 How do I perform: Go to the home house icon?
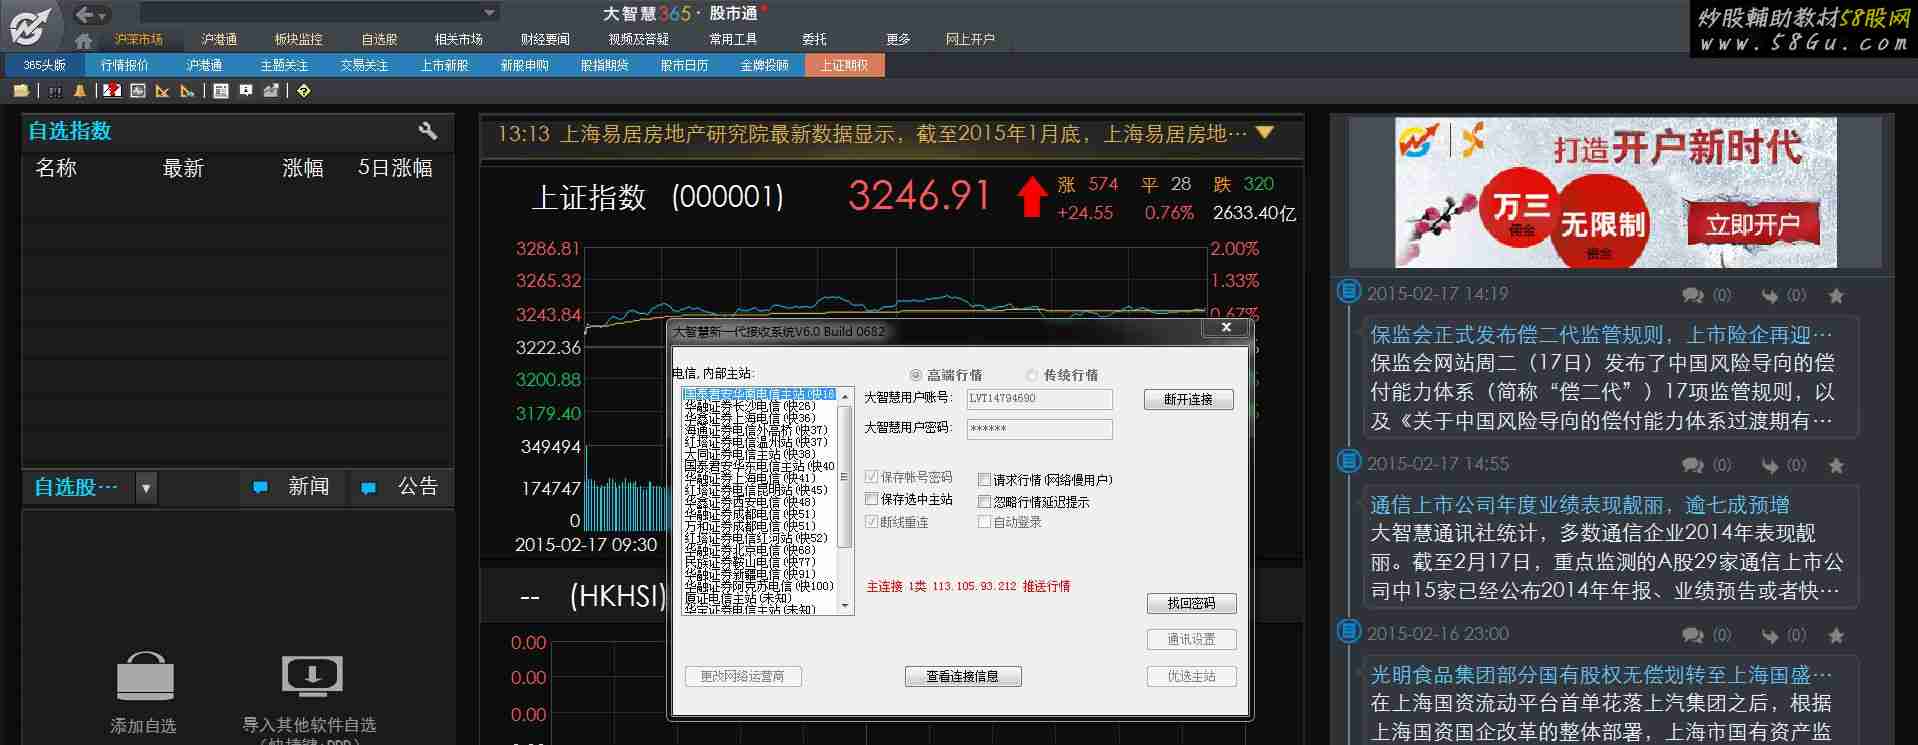84,41
